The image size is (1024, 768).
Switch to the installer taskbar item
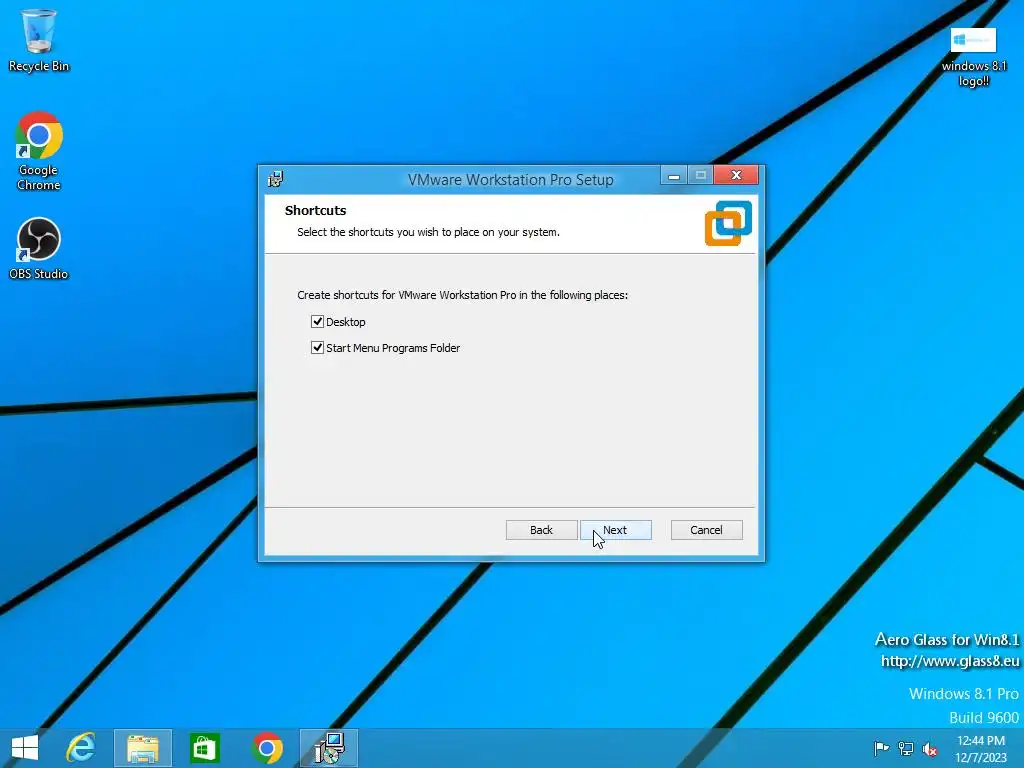328,748
